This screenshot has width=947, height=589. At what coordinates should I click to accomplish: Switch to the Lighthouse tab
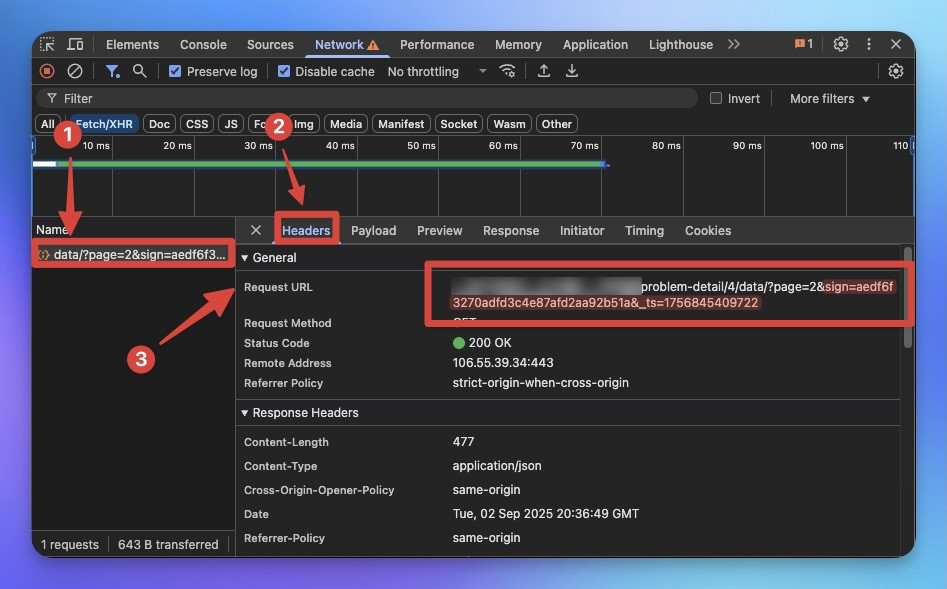point(681,45)
